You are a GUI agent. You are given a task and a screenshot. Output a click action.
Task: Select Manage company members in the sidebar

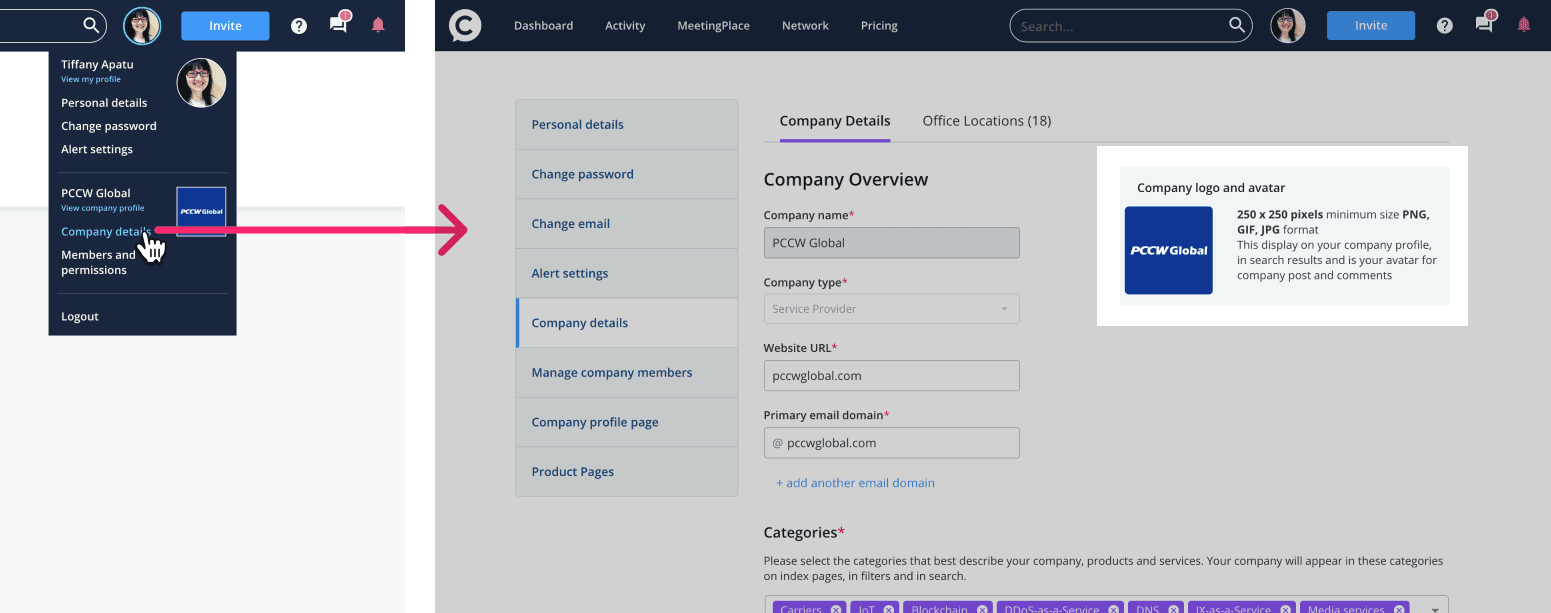click(612, 373)
